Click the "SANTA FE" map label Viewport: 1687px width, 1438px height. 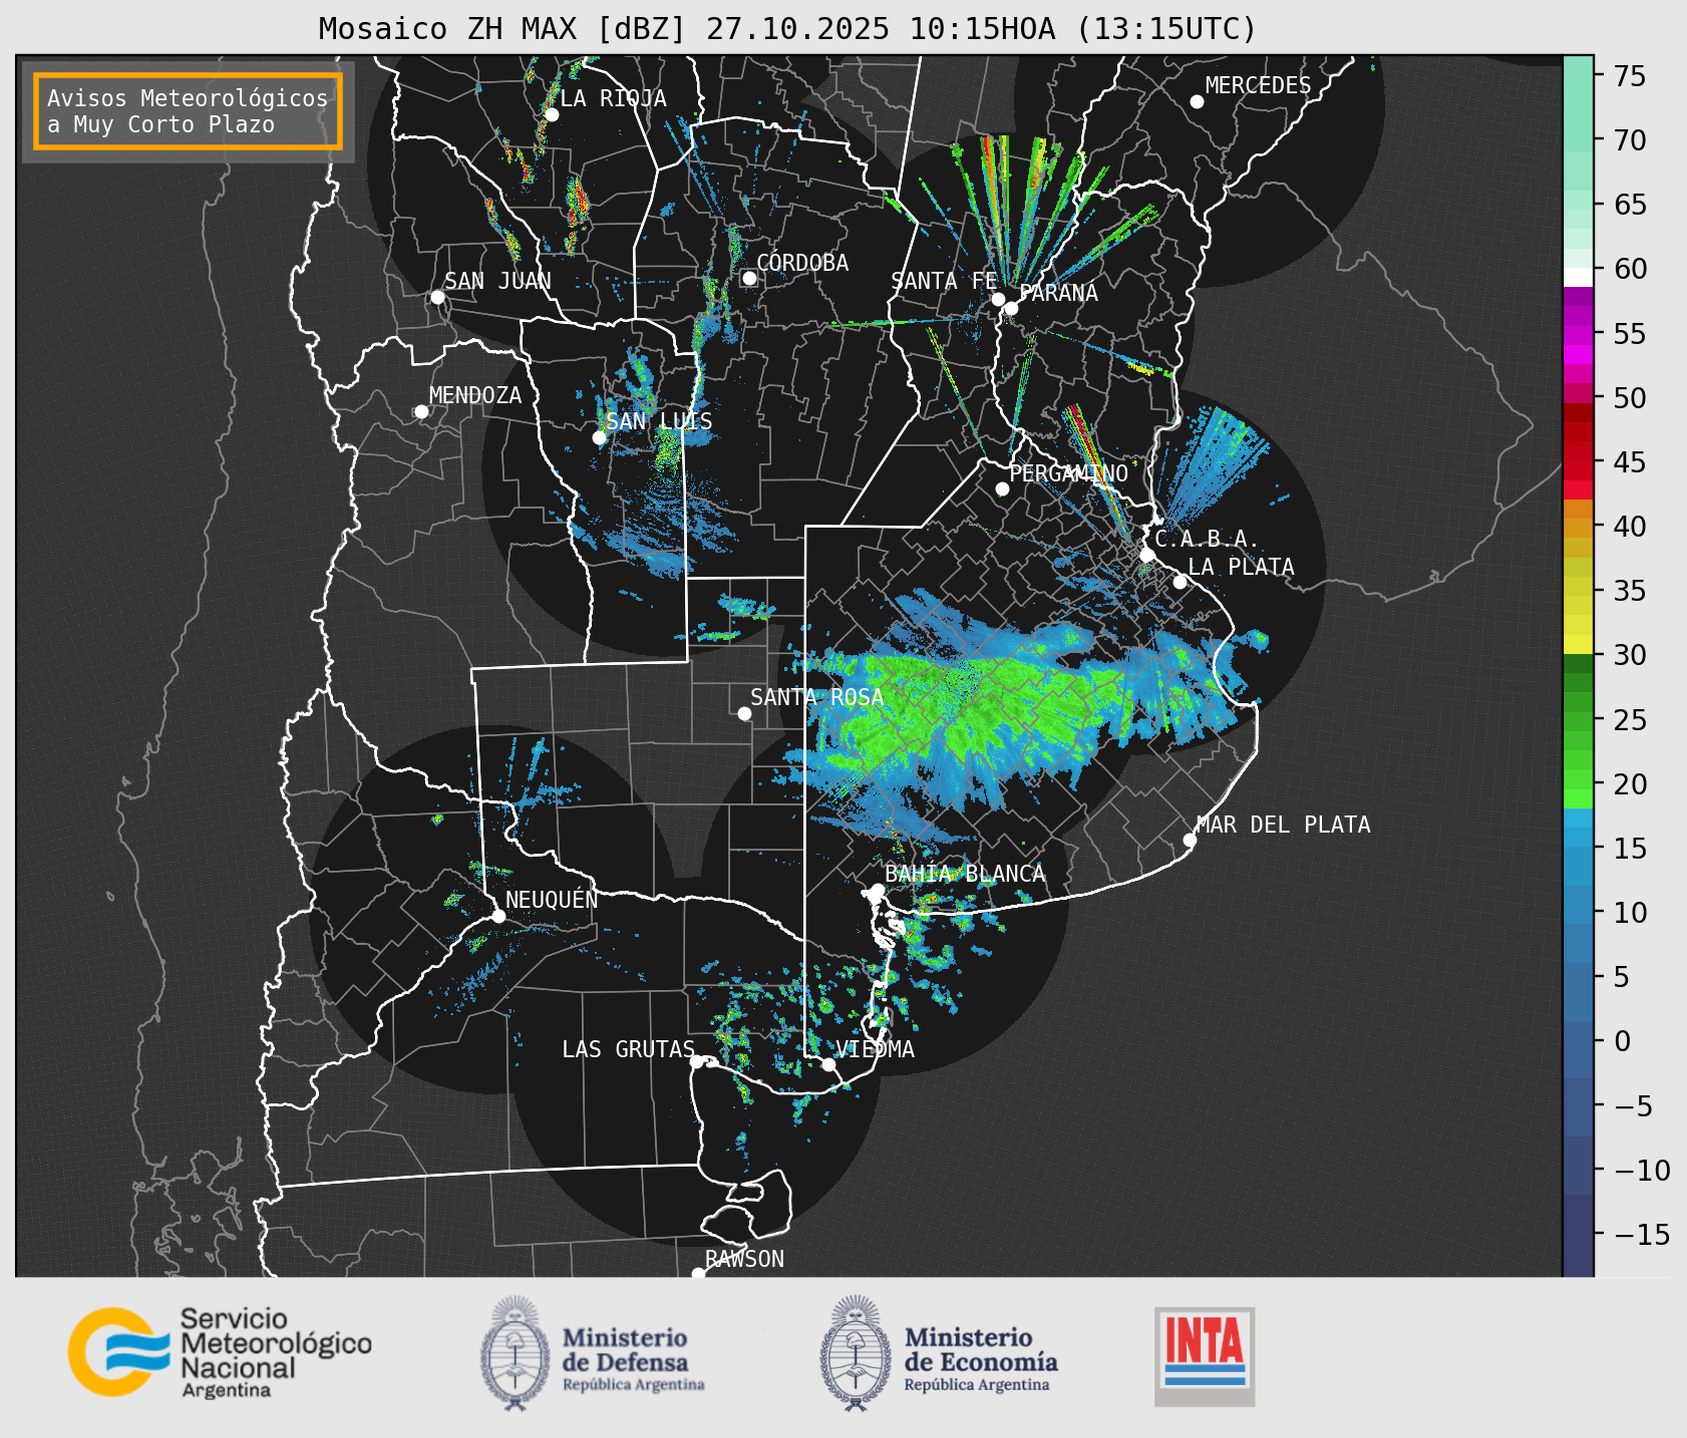pos(944,281)
